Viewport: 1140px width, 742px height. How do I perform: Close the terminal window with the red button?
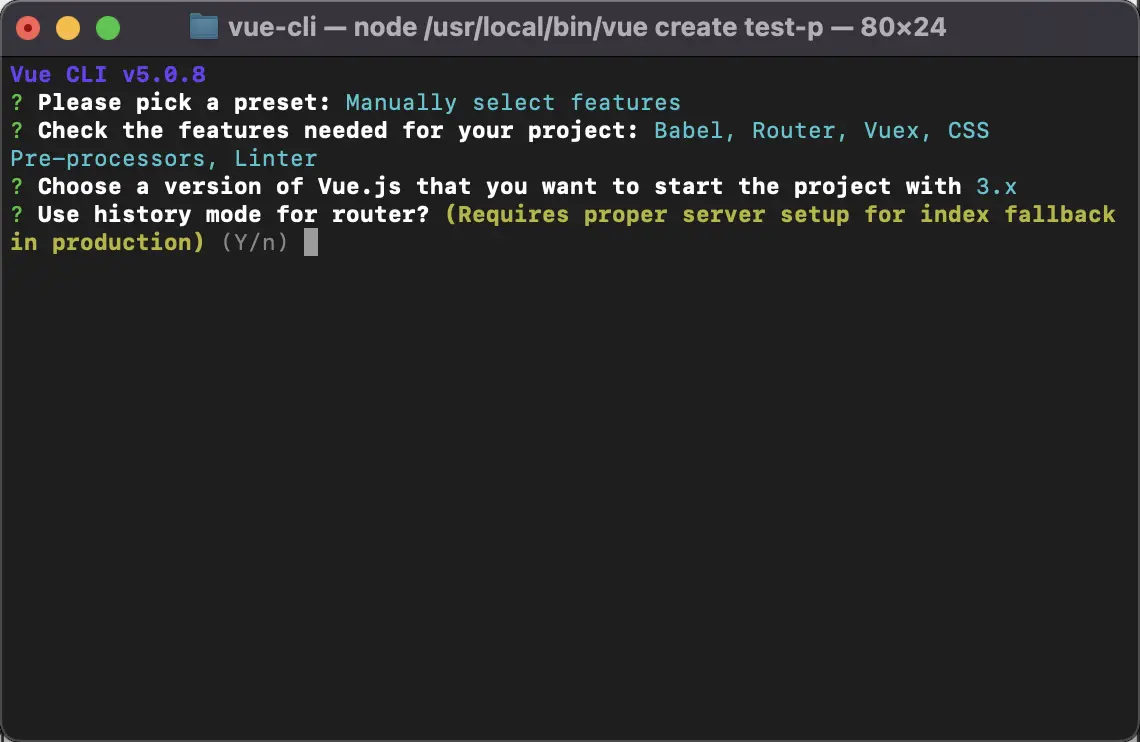point(28,28)
